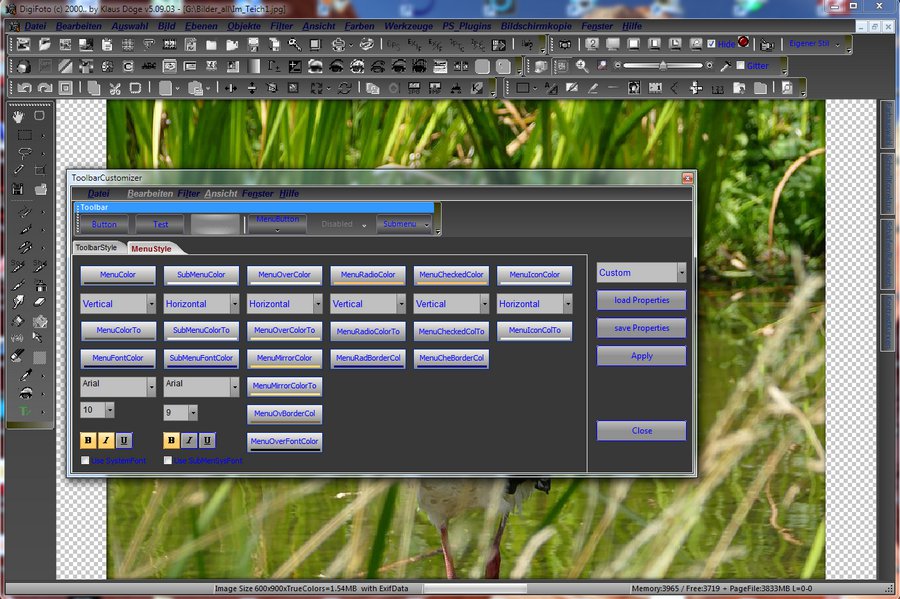
Task: Click the save Properties button
Action: click(641, 328)
